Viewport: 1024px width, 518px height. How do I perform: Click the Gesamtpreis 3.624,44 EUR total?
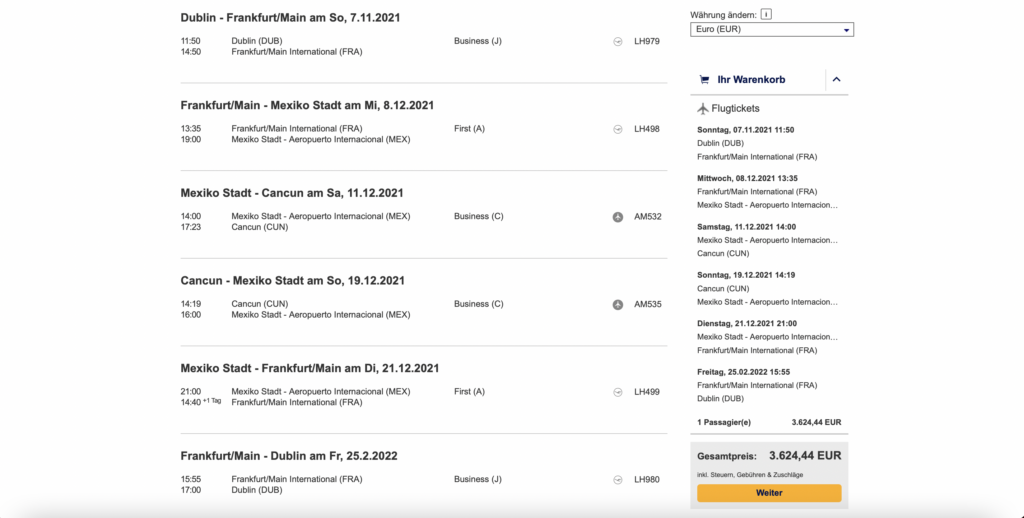click(x=769, y=455)
